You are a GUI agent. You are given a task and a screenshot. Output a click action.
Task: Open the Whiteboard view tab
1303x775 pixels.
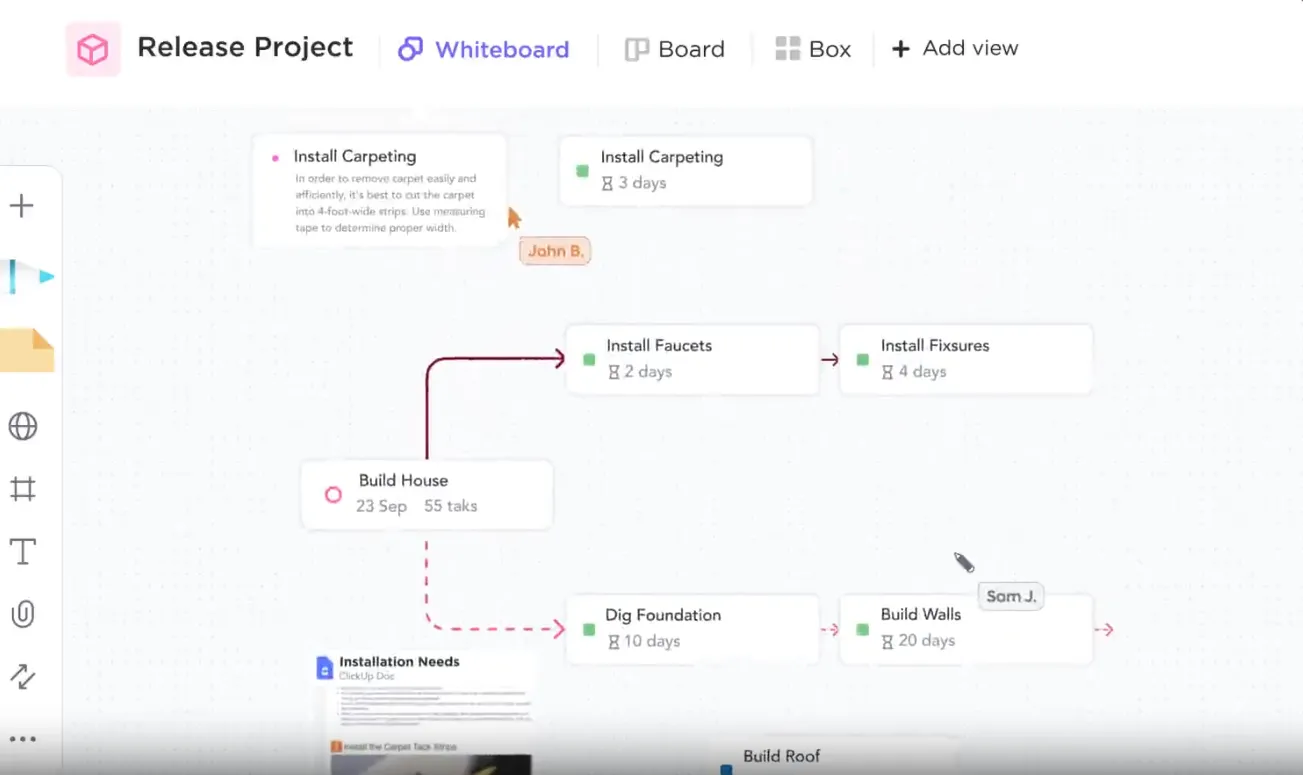point(484,49)
